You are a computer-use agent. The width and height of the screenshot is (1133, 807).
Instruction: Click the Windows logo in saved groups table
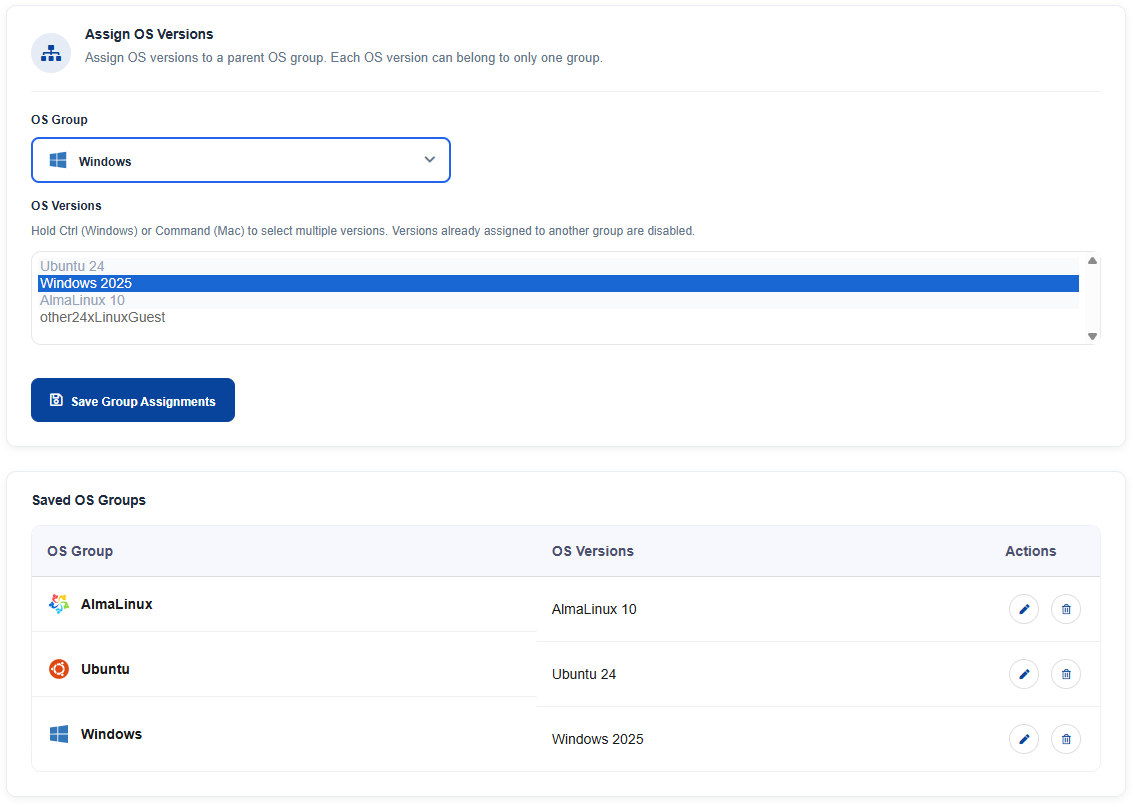[59, 734]
